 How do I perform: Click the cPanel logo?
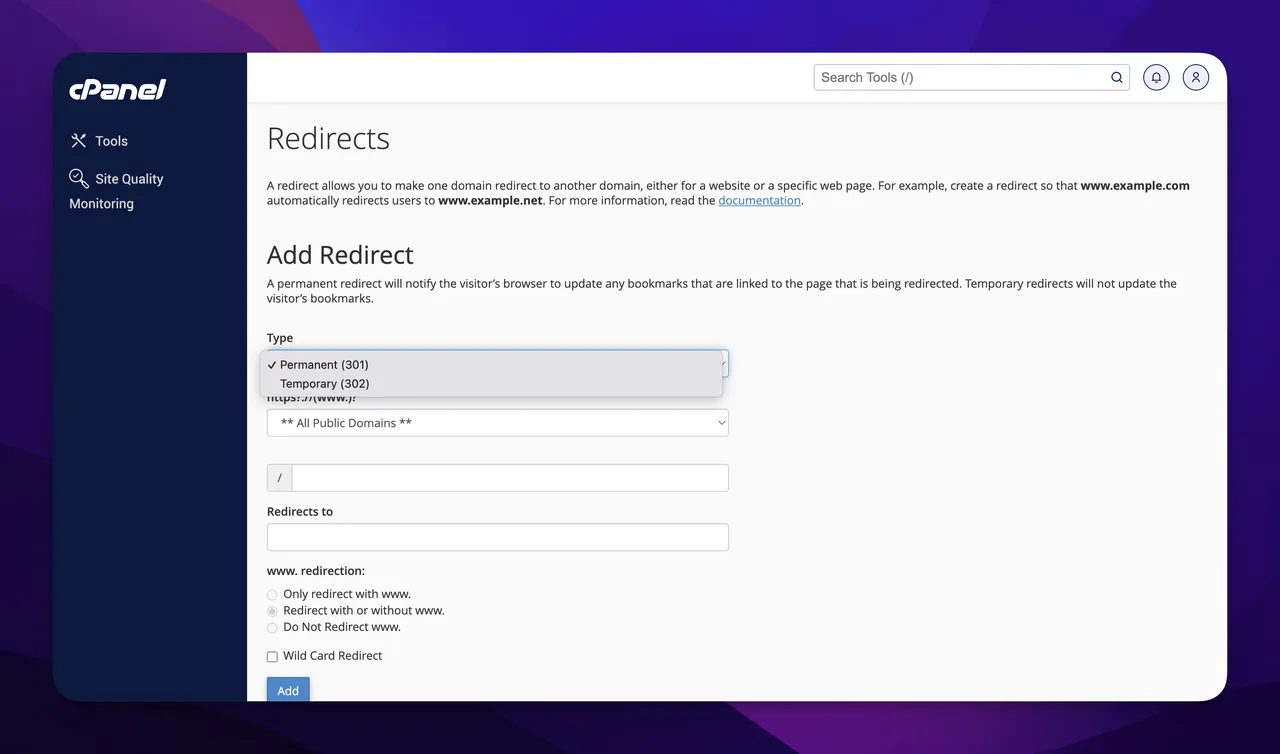[117, 90]
